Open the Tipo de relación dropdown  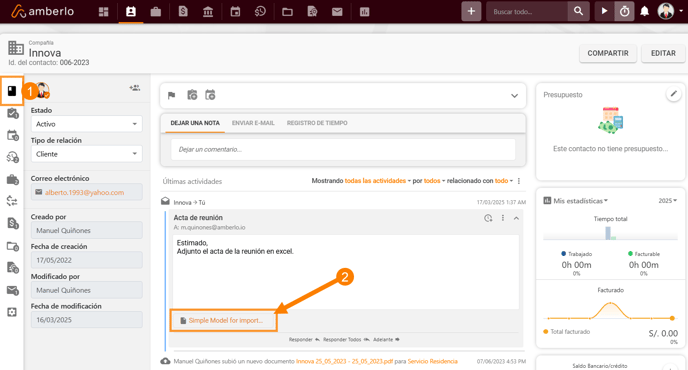coord(86,154)
